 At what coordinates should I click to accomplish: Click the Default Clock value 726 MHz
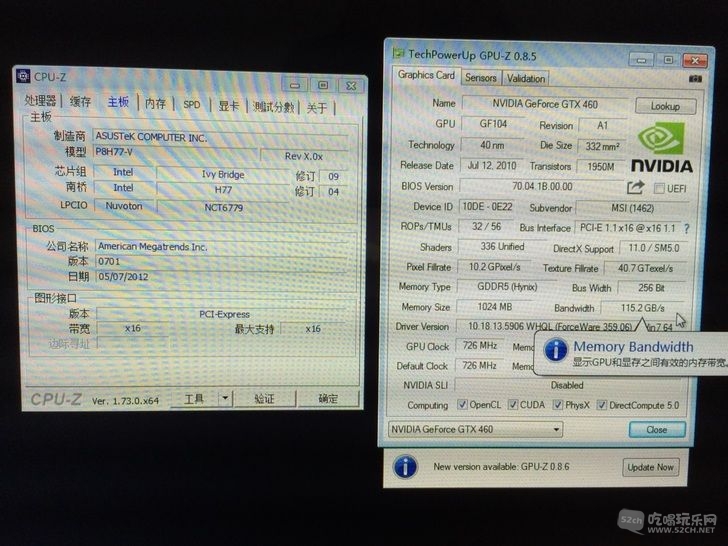coord(479,366)
